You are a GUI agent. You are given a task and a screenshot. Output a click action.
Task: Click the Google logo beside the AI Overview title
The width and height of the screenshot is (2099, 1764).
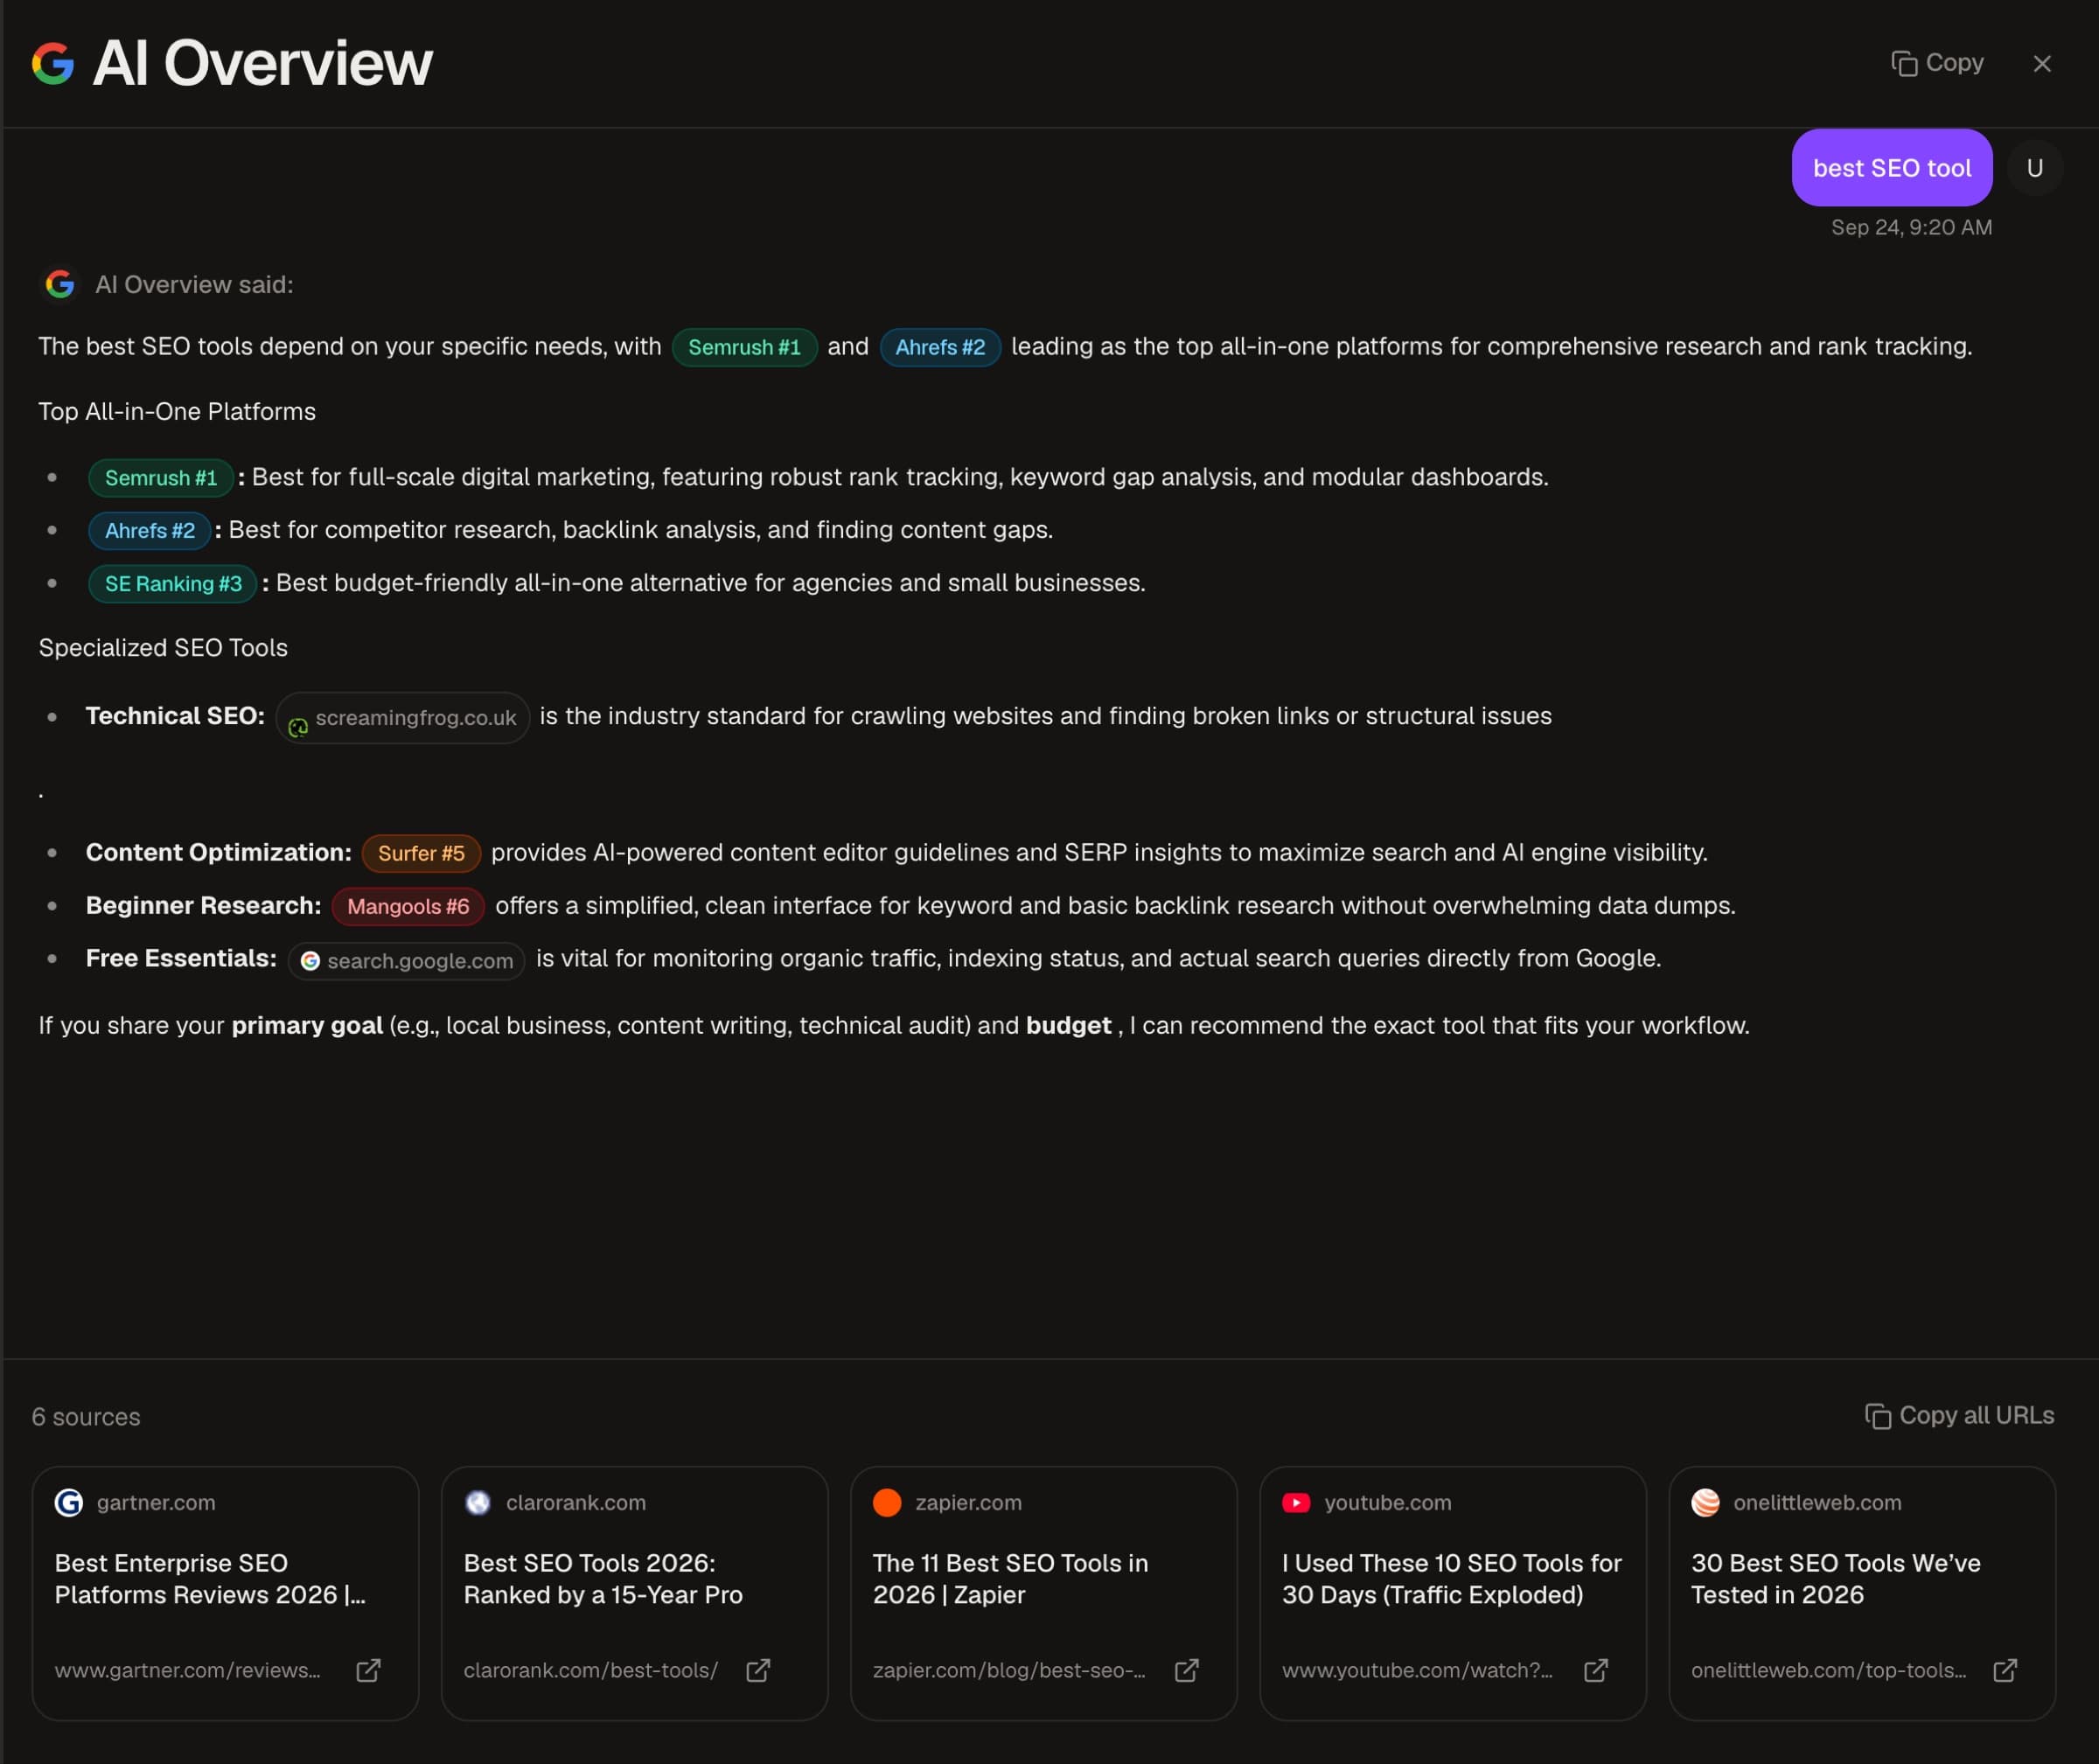tap(53, 63)
